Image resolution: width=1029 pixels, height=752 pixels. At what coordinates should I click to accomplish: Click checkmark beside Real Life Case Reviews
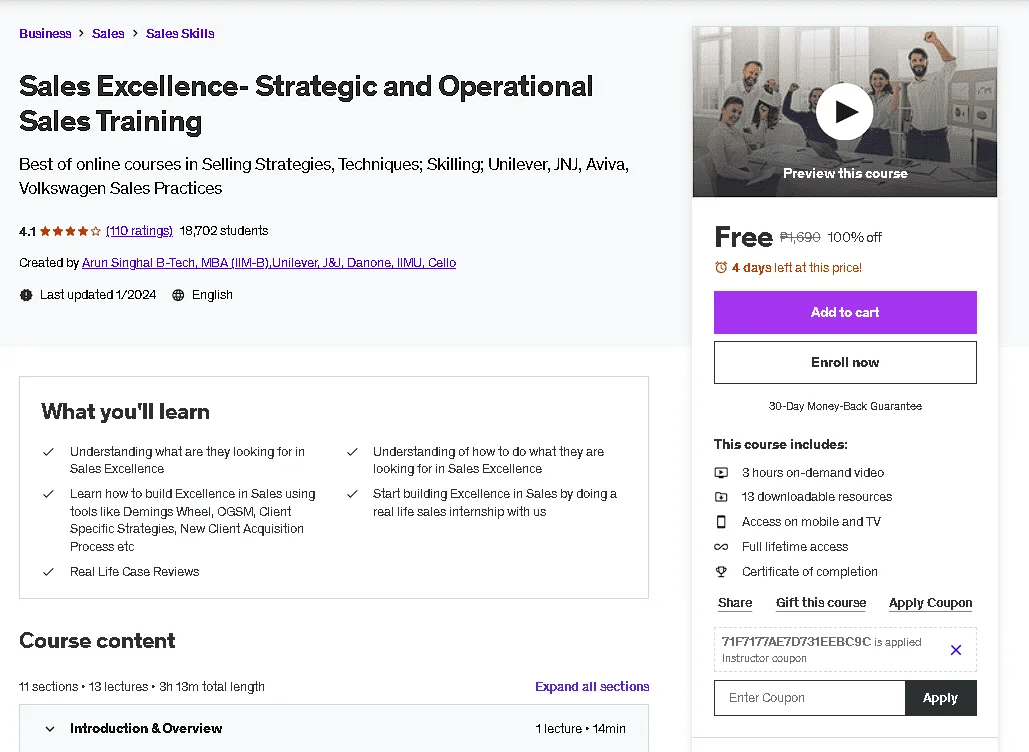(48, 572)
